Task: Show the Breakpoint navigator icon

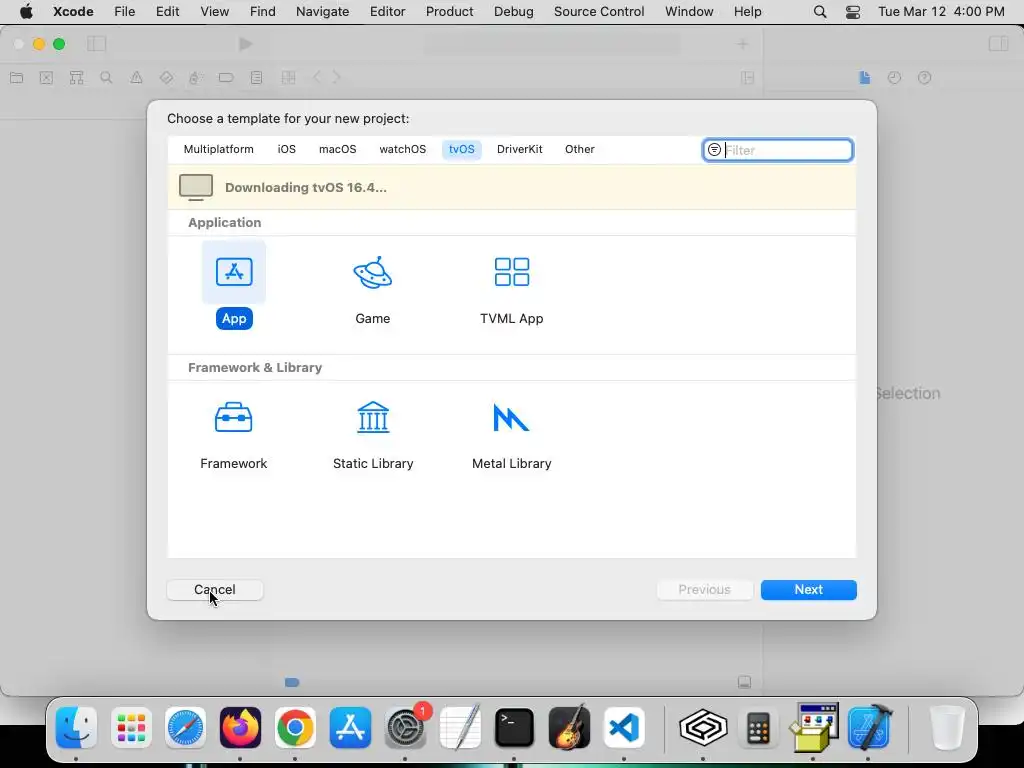Action: 226,78
